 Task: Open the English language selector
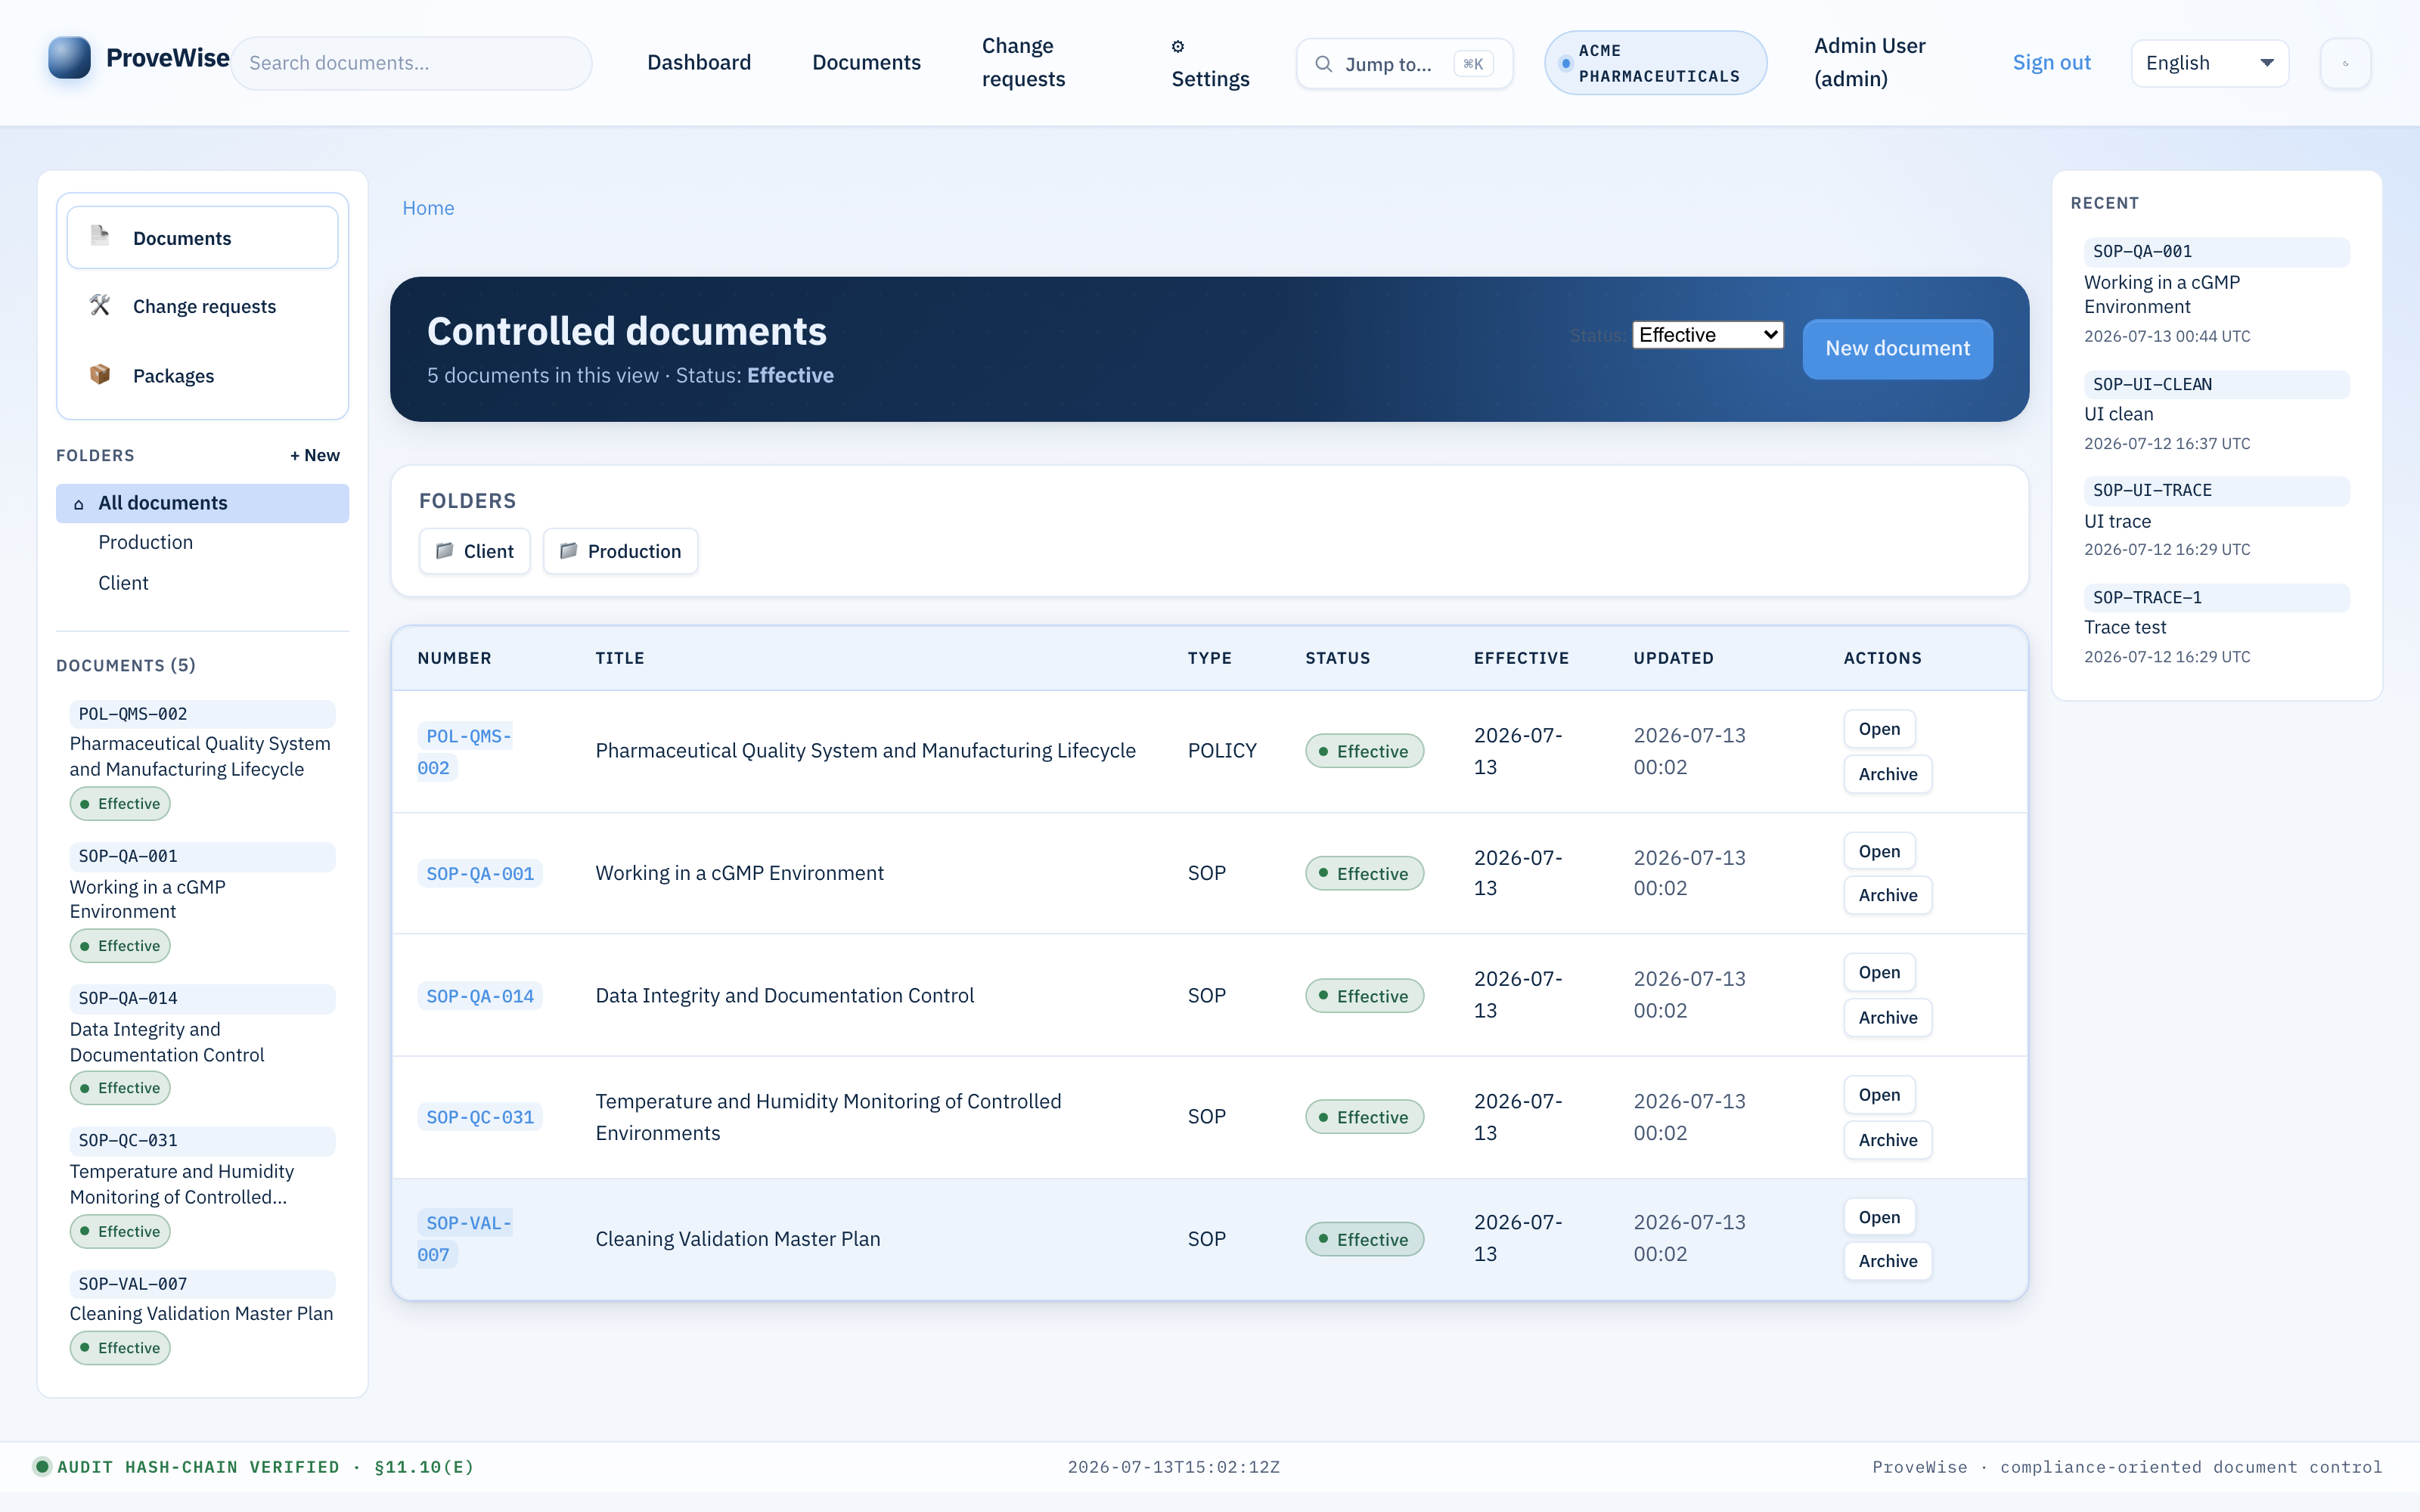coord(2210,63)
